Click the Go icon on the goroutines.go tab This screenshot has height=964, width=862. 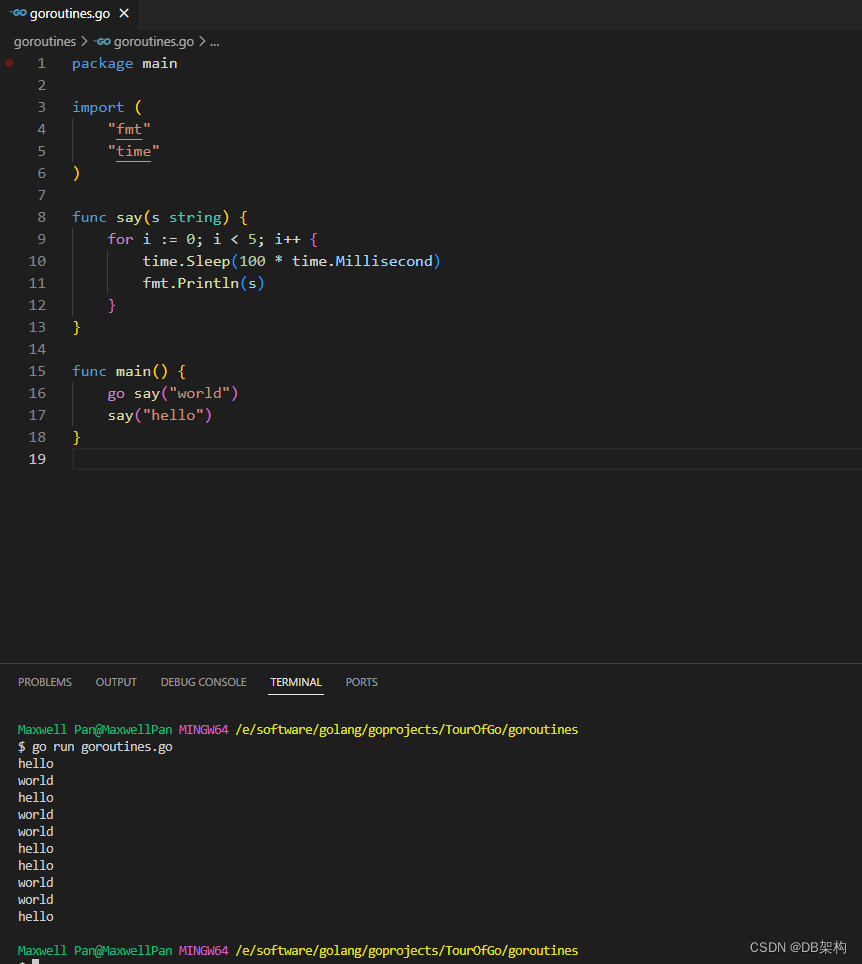point(17,14)
